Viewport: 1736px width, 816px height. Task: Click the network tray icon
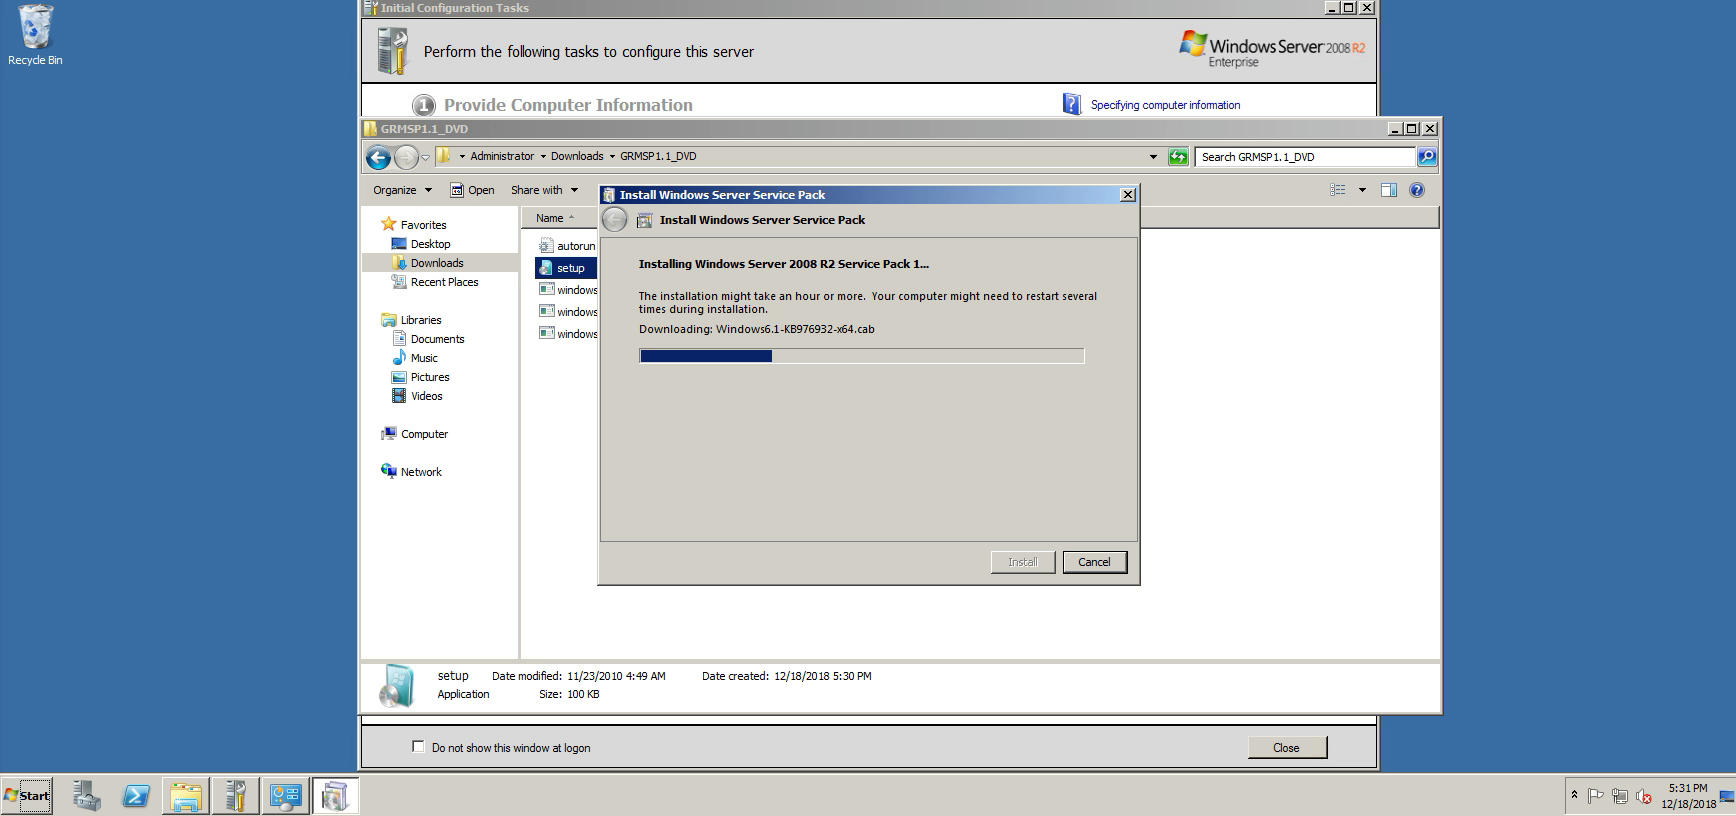(x=1619, y=796)
